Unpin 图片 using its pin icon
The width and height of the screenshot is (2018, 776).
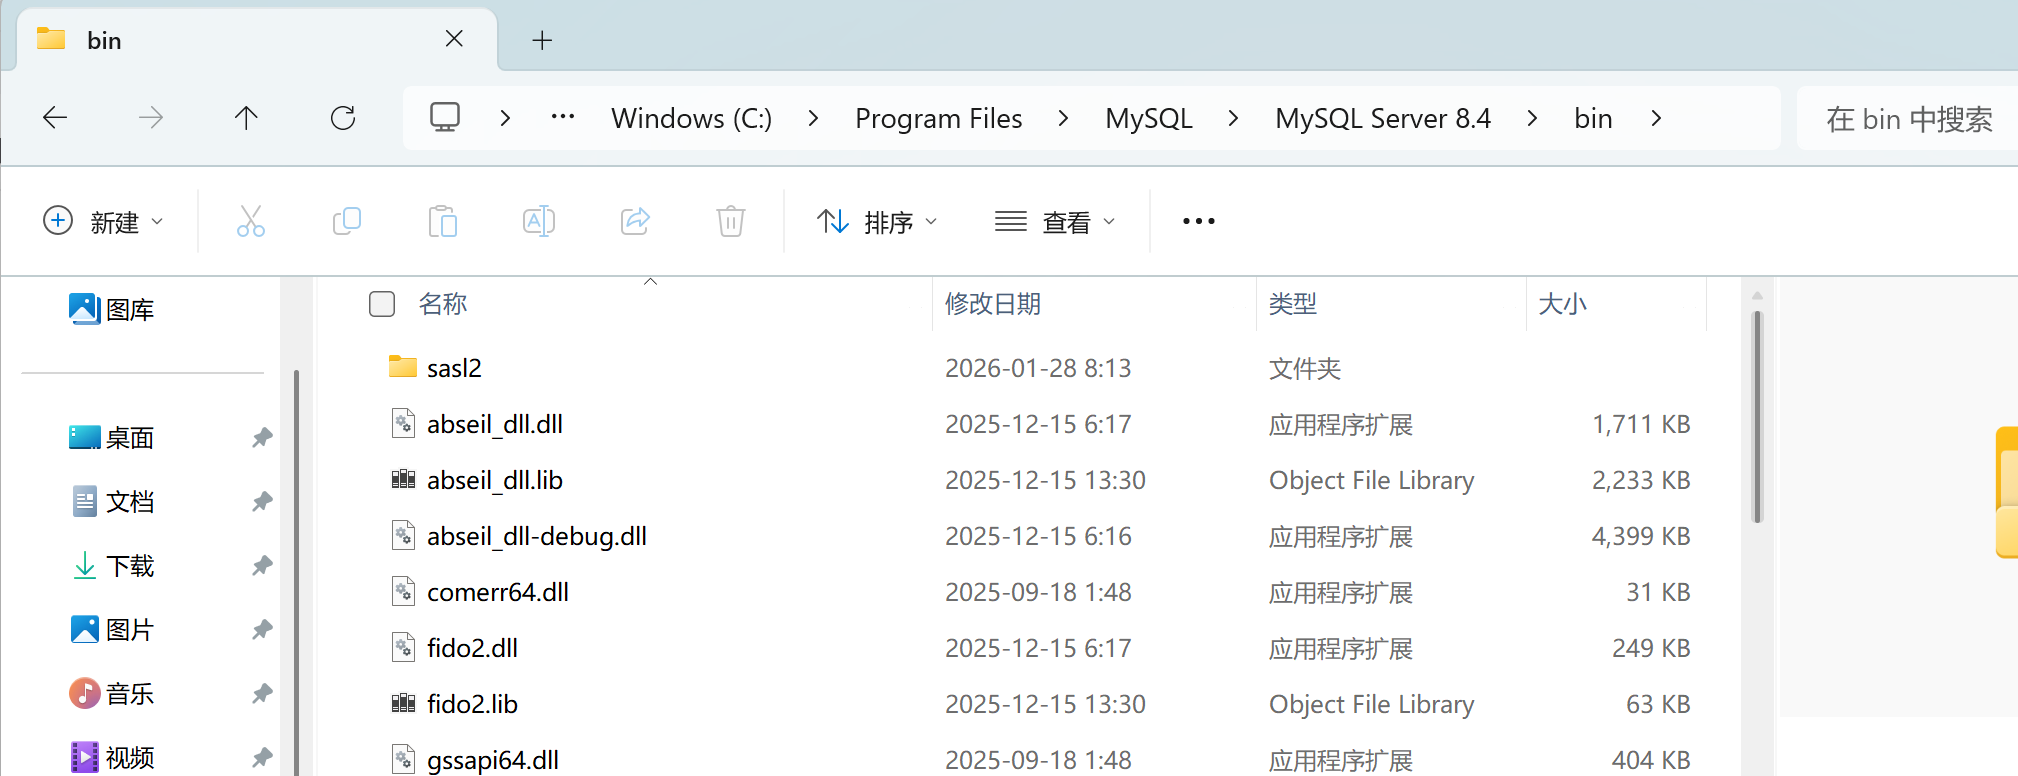[x=262, y=630]
